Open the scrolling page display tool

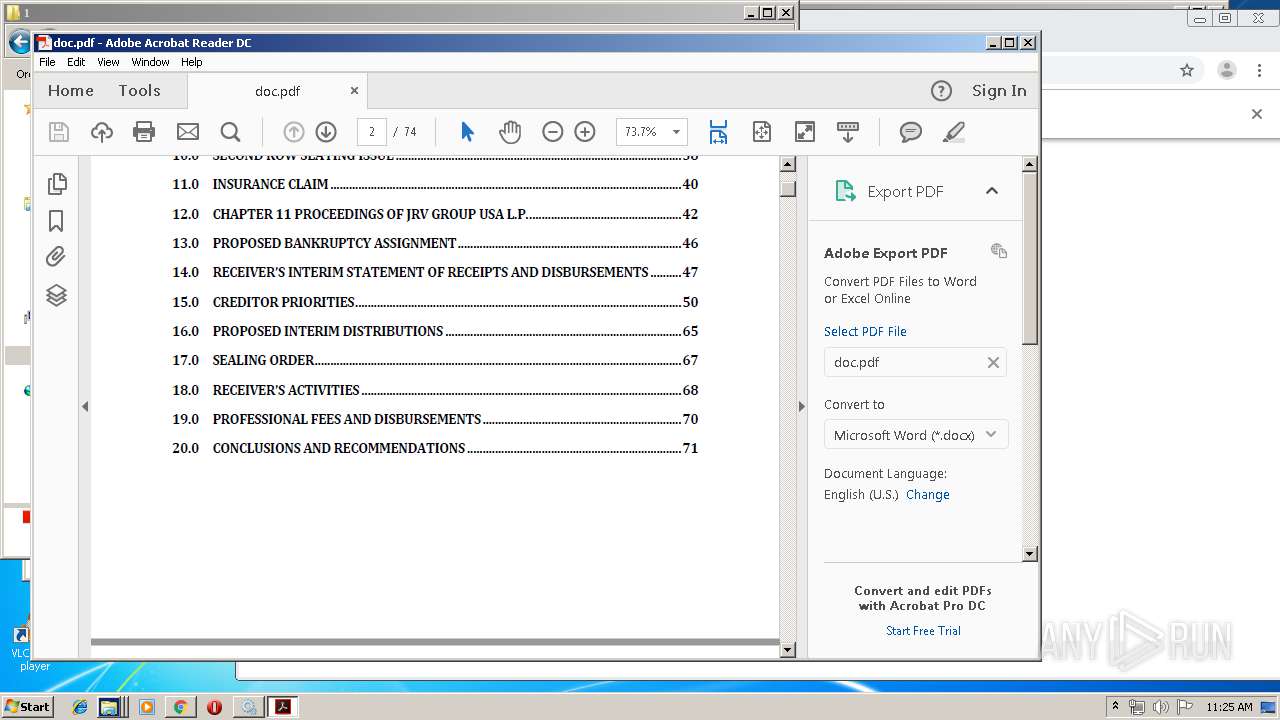[848, 132]
